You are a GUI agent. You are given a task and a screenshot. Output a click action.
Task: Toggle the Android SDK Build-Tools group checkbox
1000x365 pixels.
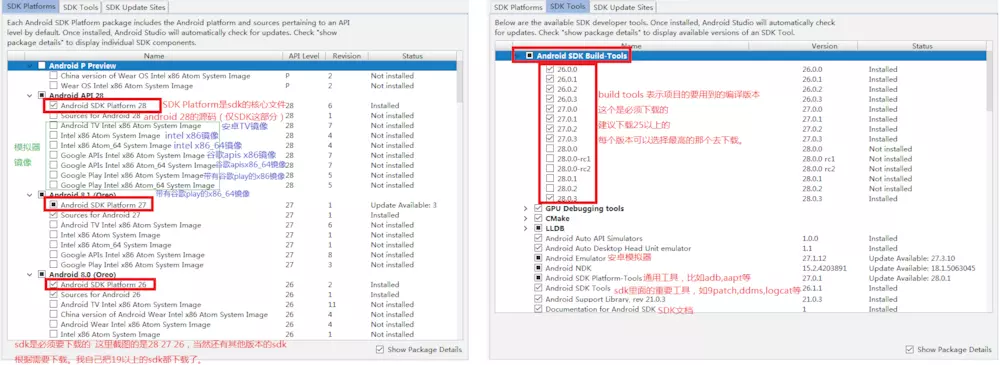point(529,56)
